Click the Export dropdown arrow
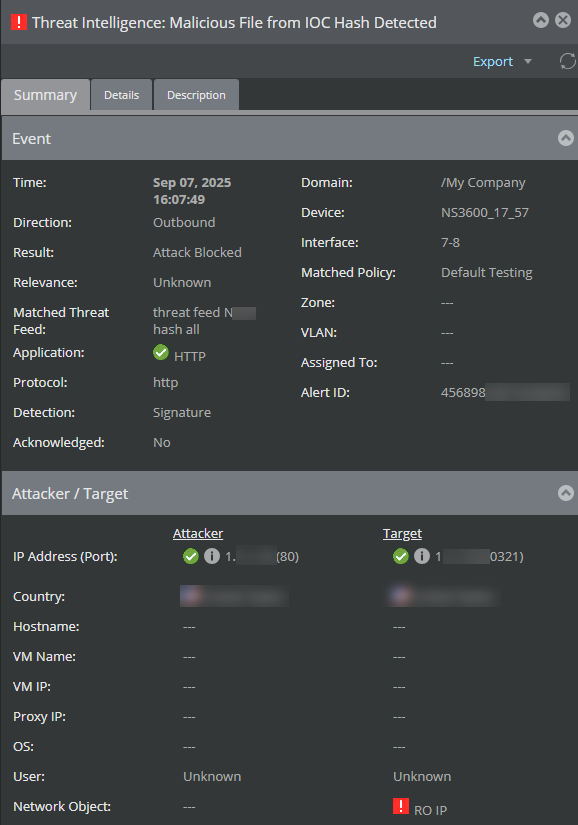 click(x=528, y=62)
